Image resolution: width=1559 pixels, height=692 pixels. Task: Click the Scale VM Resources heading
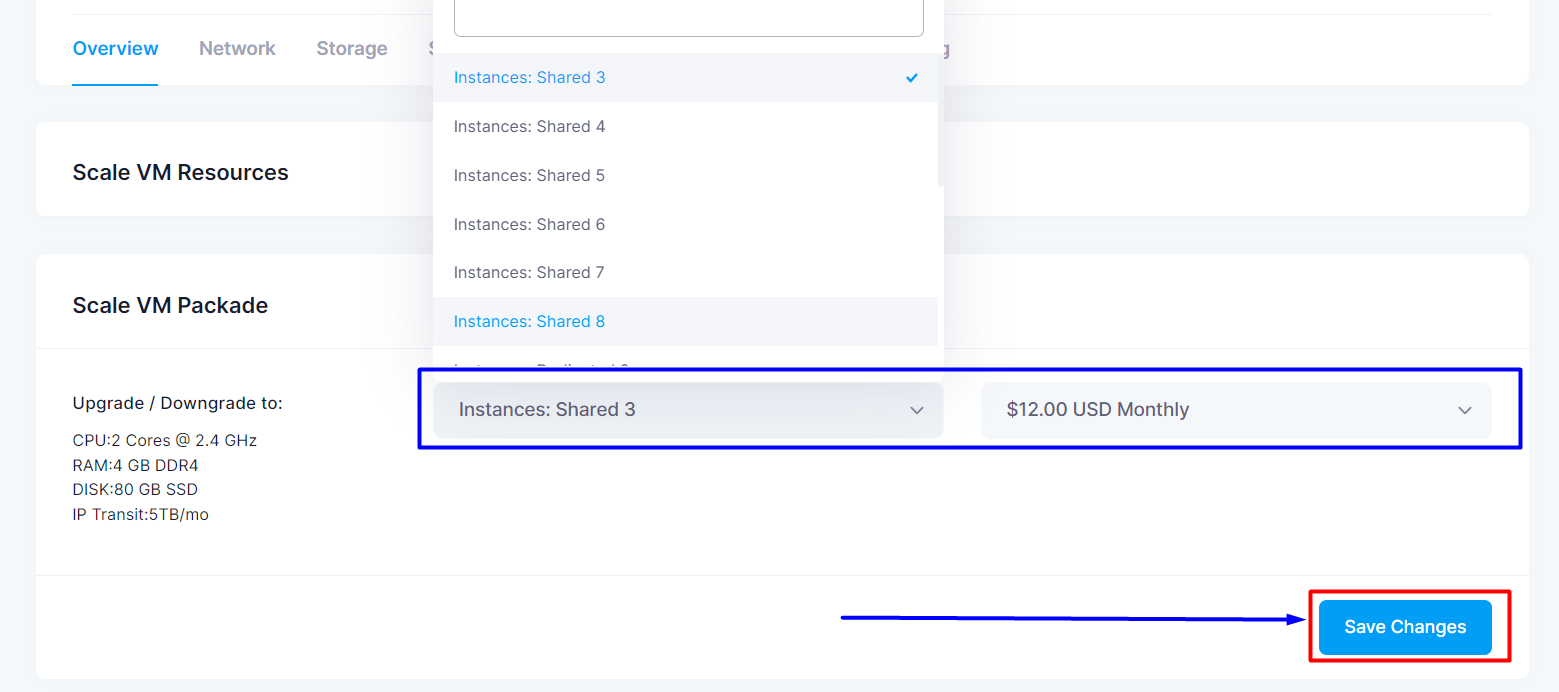pos(180,172)
